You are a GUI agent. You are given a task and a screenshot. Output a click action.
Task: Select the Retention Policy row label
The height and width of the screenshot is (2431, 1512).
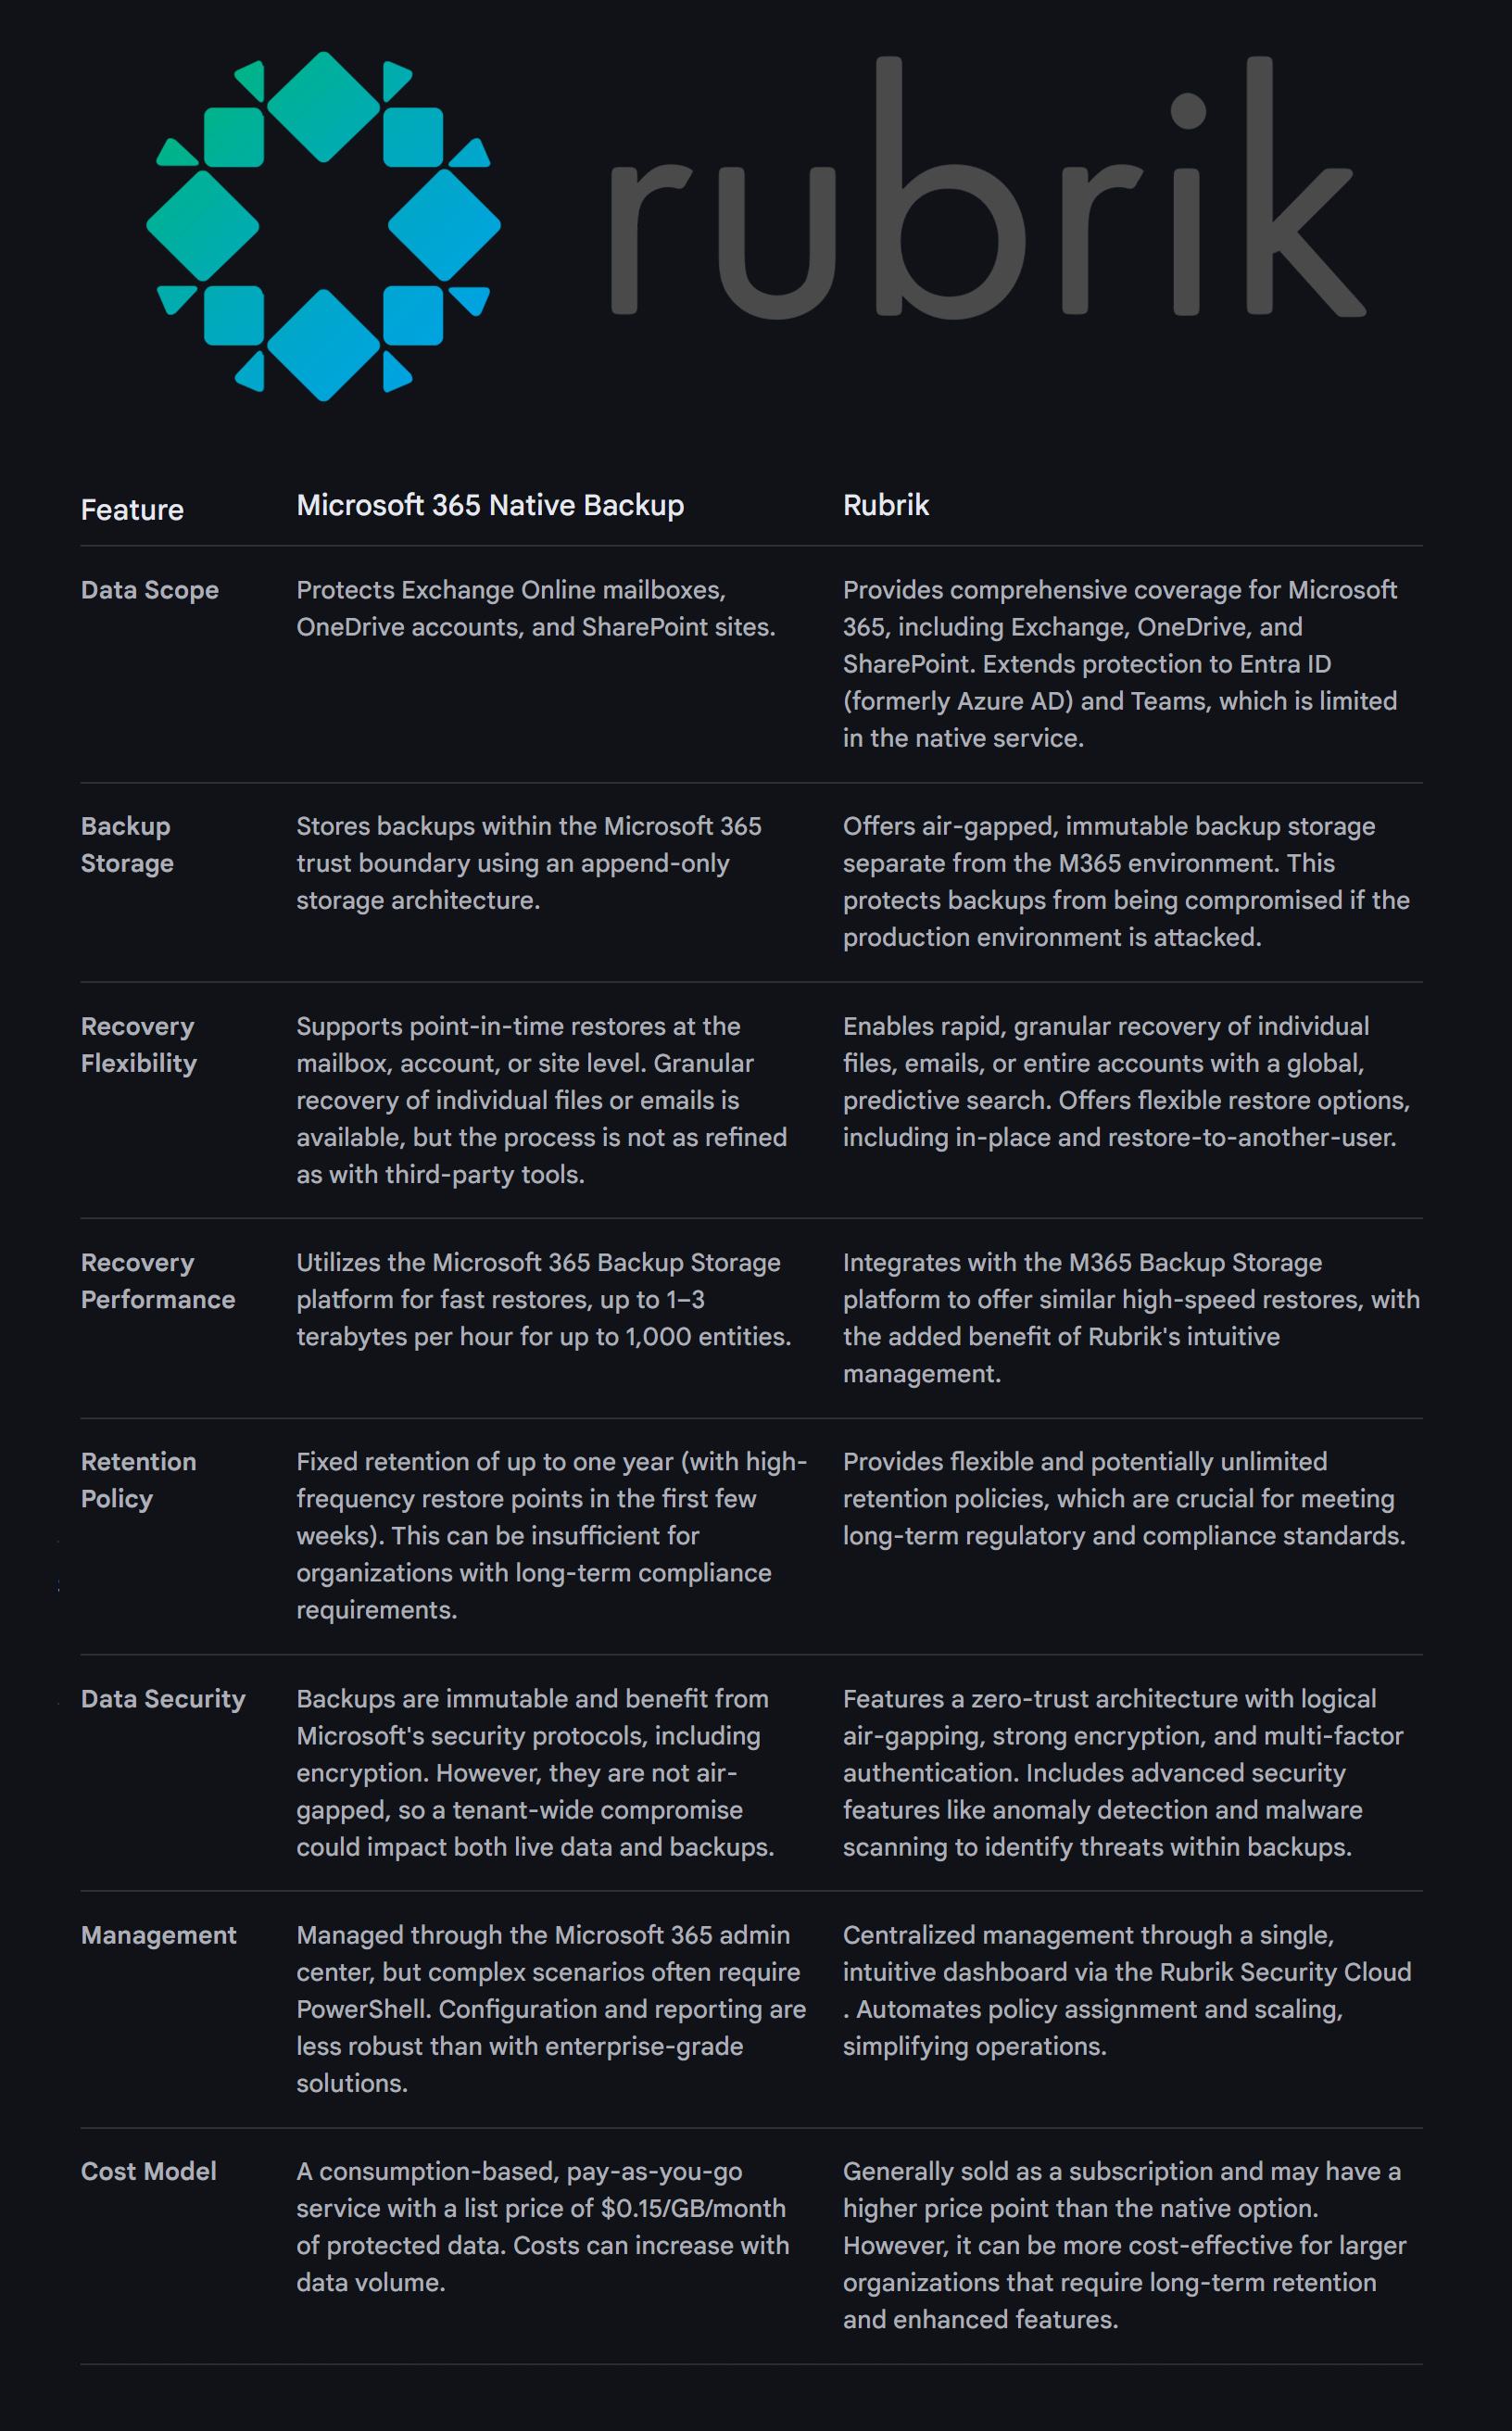point(138,1480)
